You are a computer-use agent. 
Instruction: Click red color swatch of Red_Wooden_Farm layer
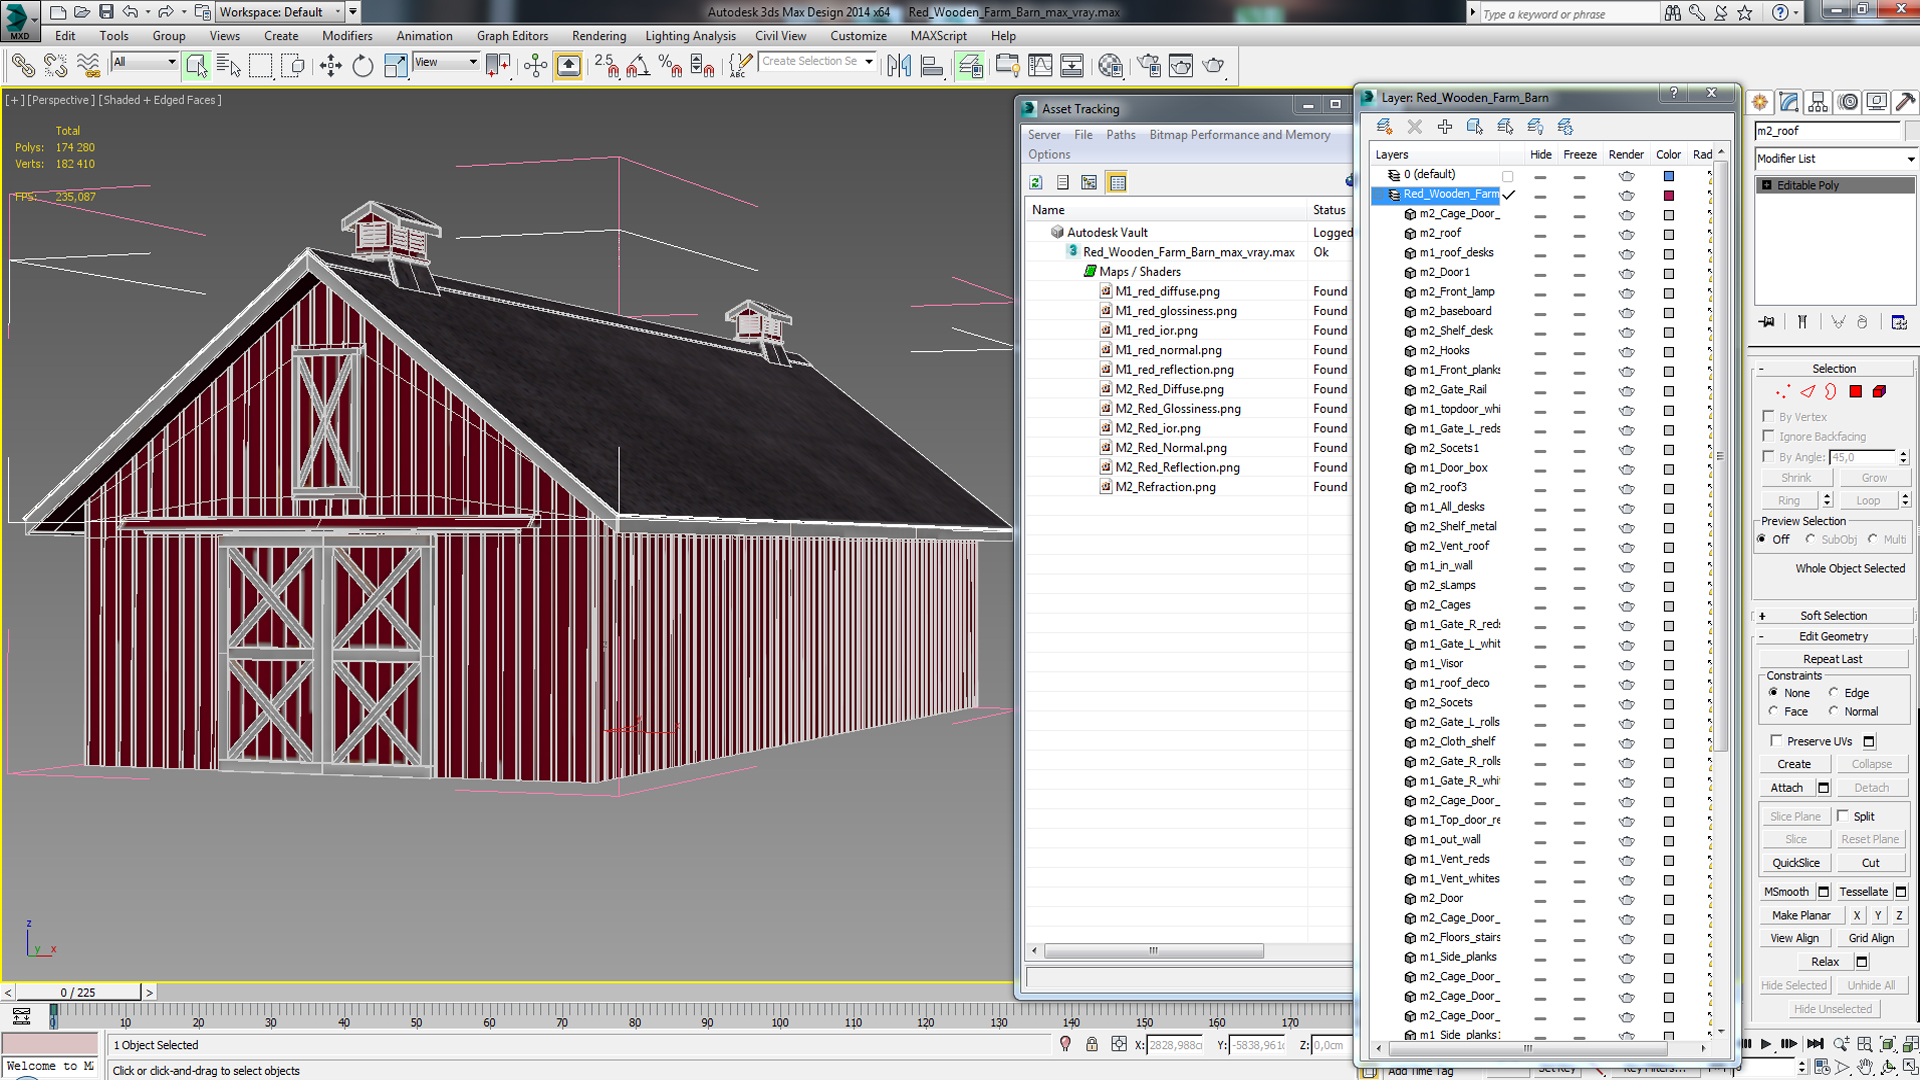click(1668, 195)
